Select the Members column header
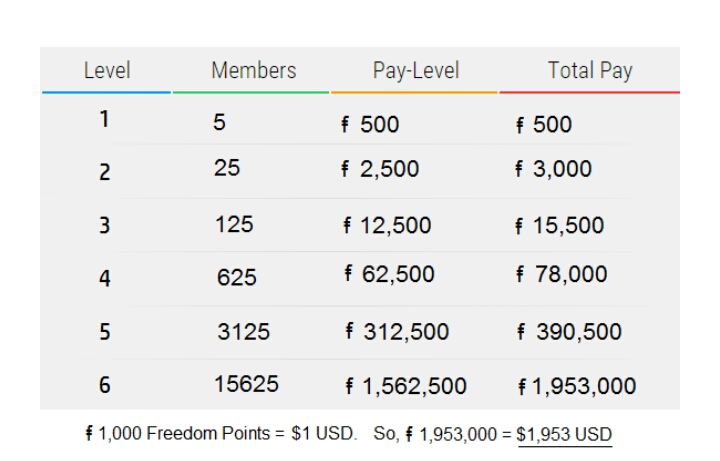 (x=253, y=71)
